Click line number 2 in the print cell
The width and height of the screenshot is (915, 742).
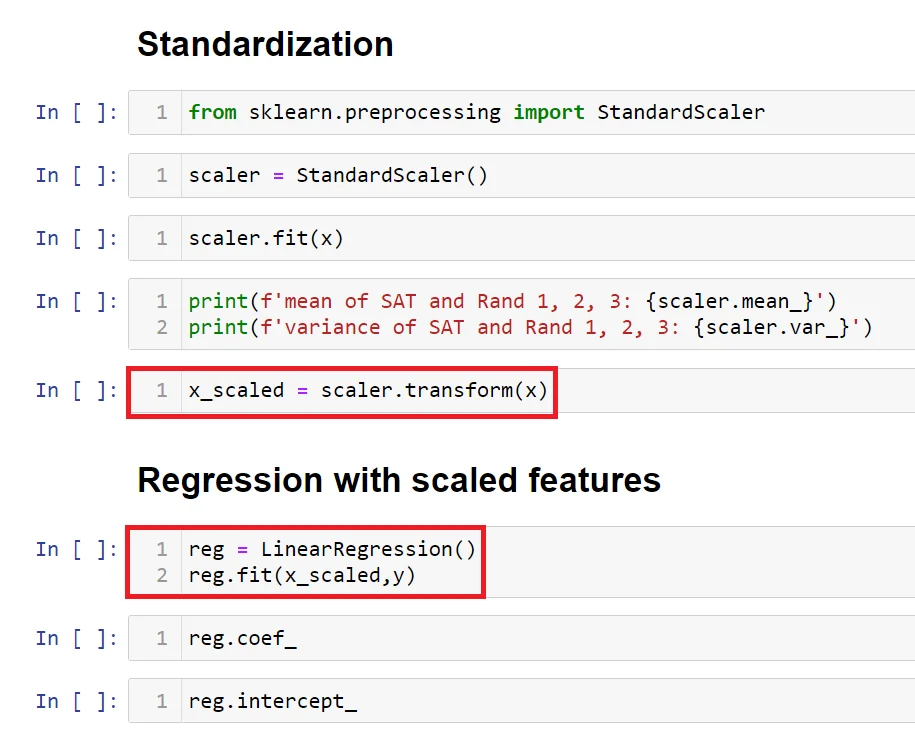pyautogui.click(x=162, y=327)
